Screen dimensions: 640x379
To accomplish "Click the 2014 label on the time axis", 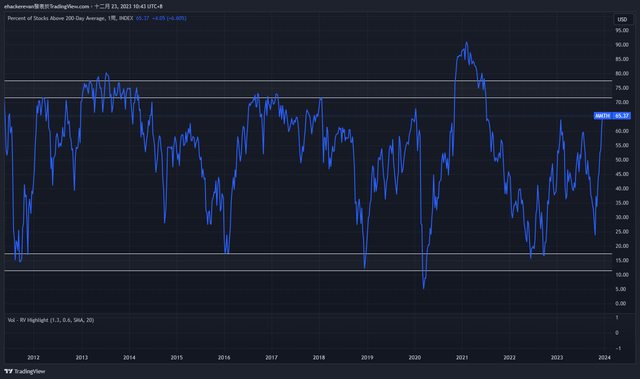I will click(129, 357).
